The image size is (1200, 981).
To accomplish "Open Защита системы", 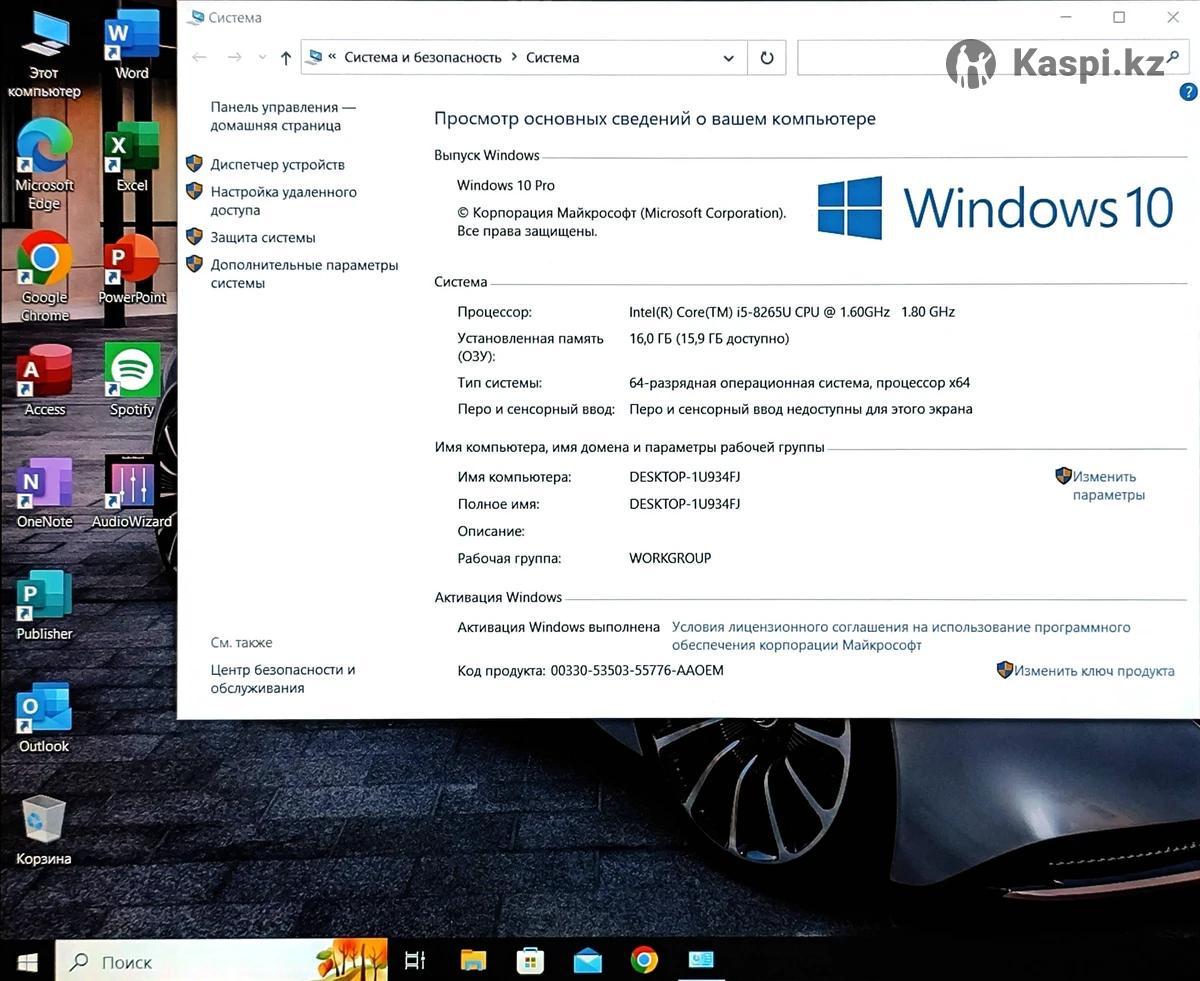I will coord(263,238).
